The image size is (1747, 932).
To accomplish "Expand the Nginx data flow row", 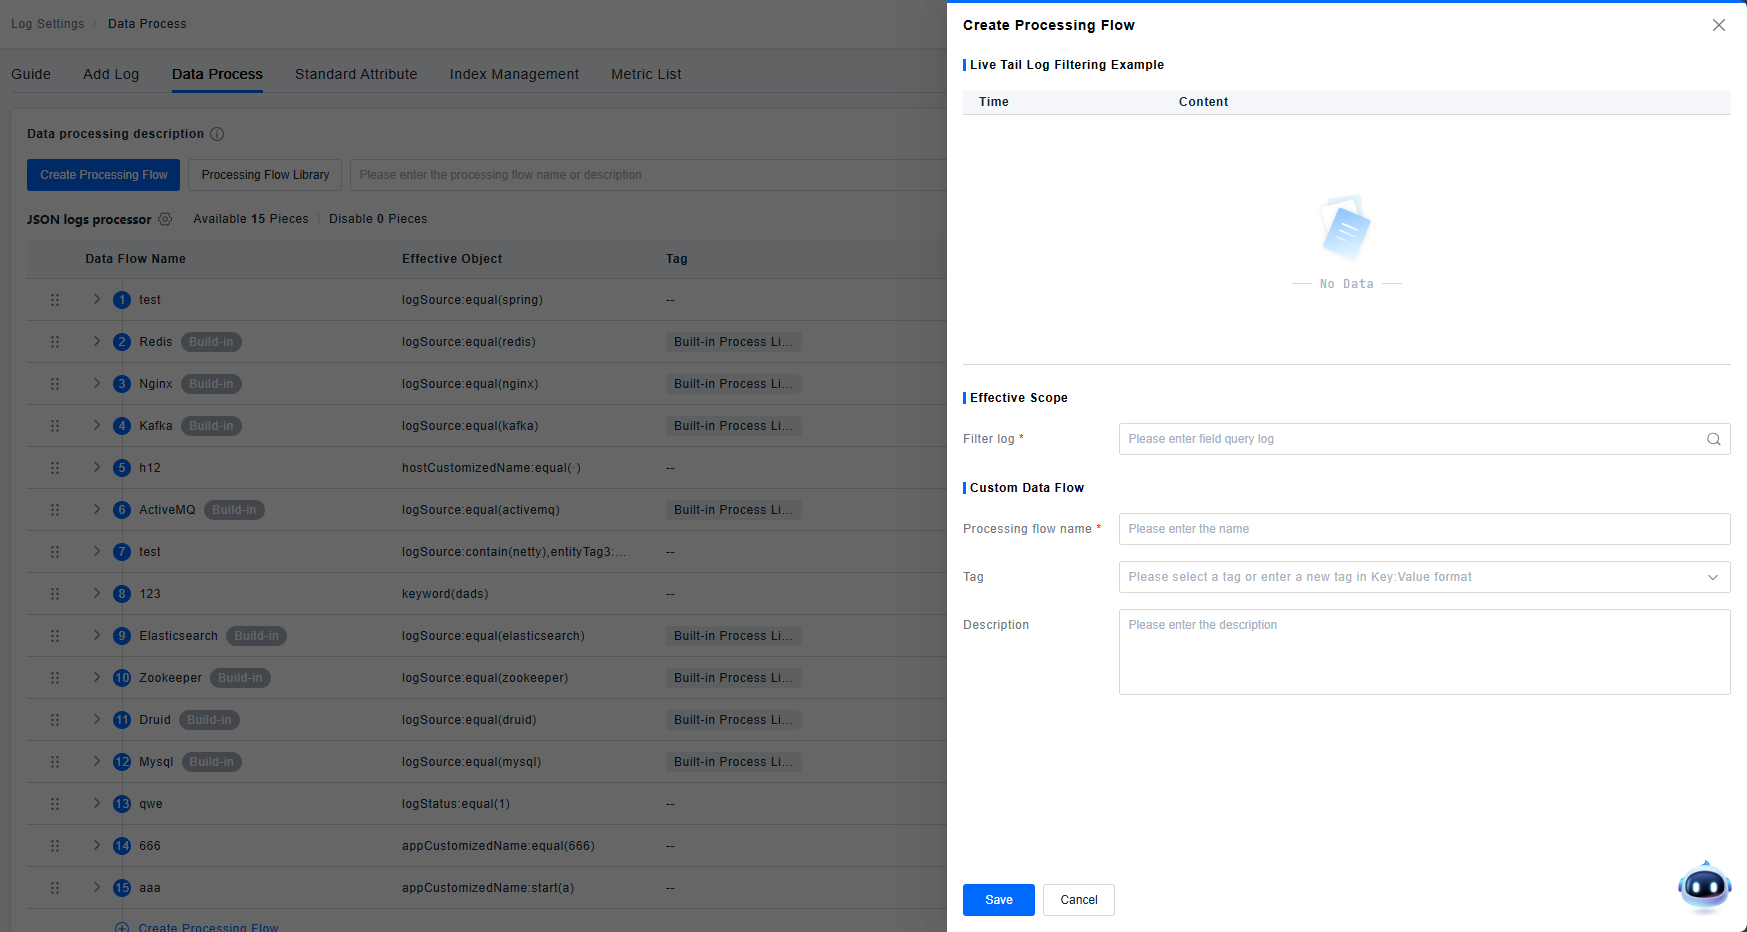I will (97, 384).
